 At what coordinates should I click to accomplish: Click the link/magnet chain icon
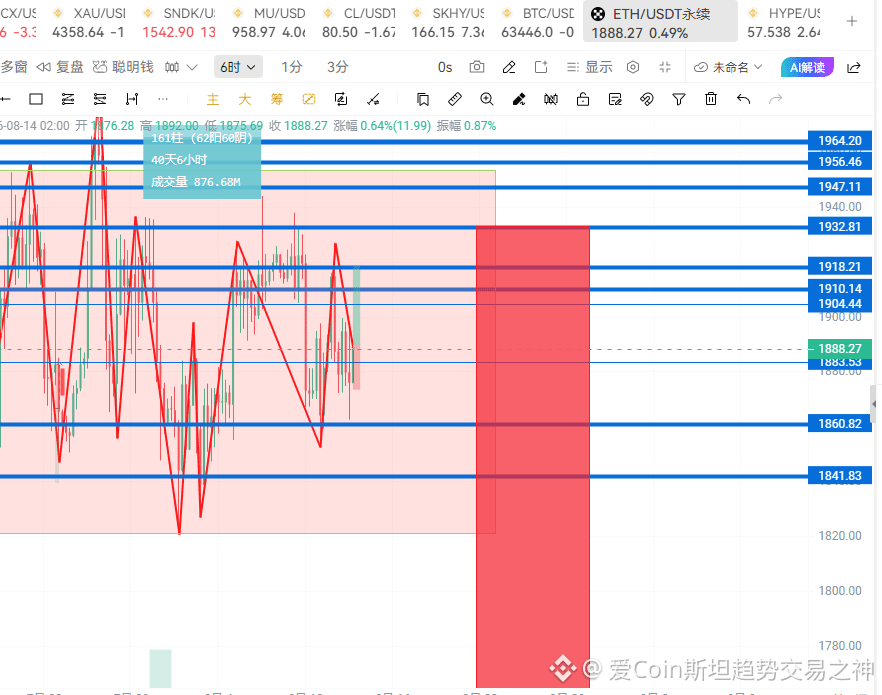(647, 100)
